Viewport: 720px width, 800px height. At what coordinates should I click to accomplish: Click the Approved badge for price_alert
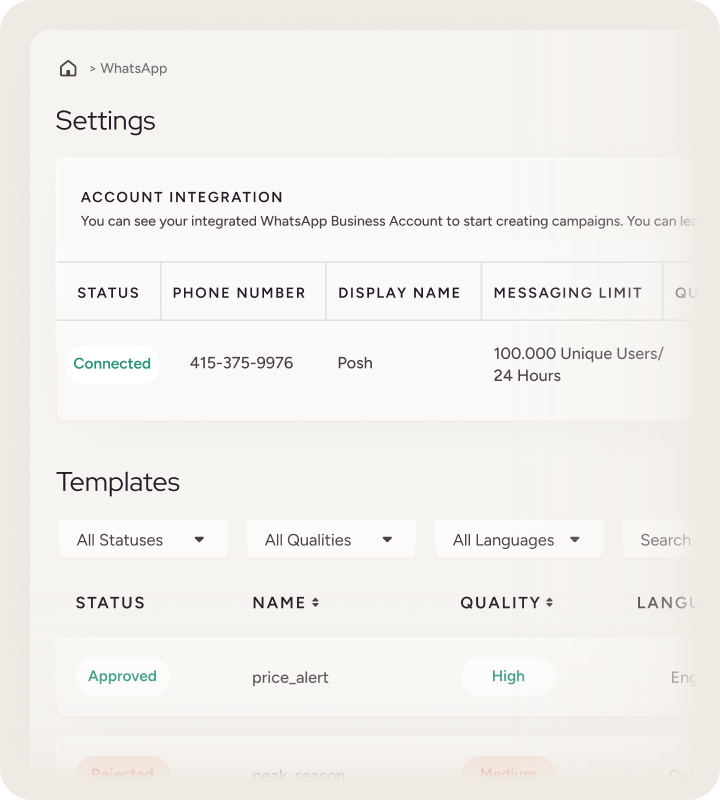pos(122,676)
